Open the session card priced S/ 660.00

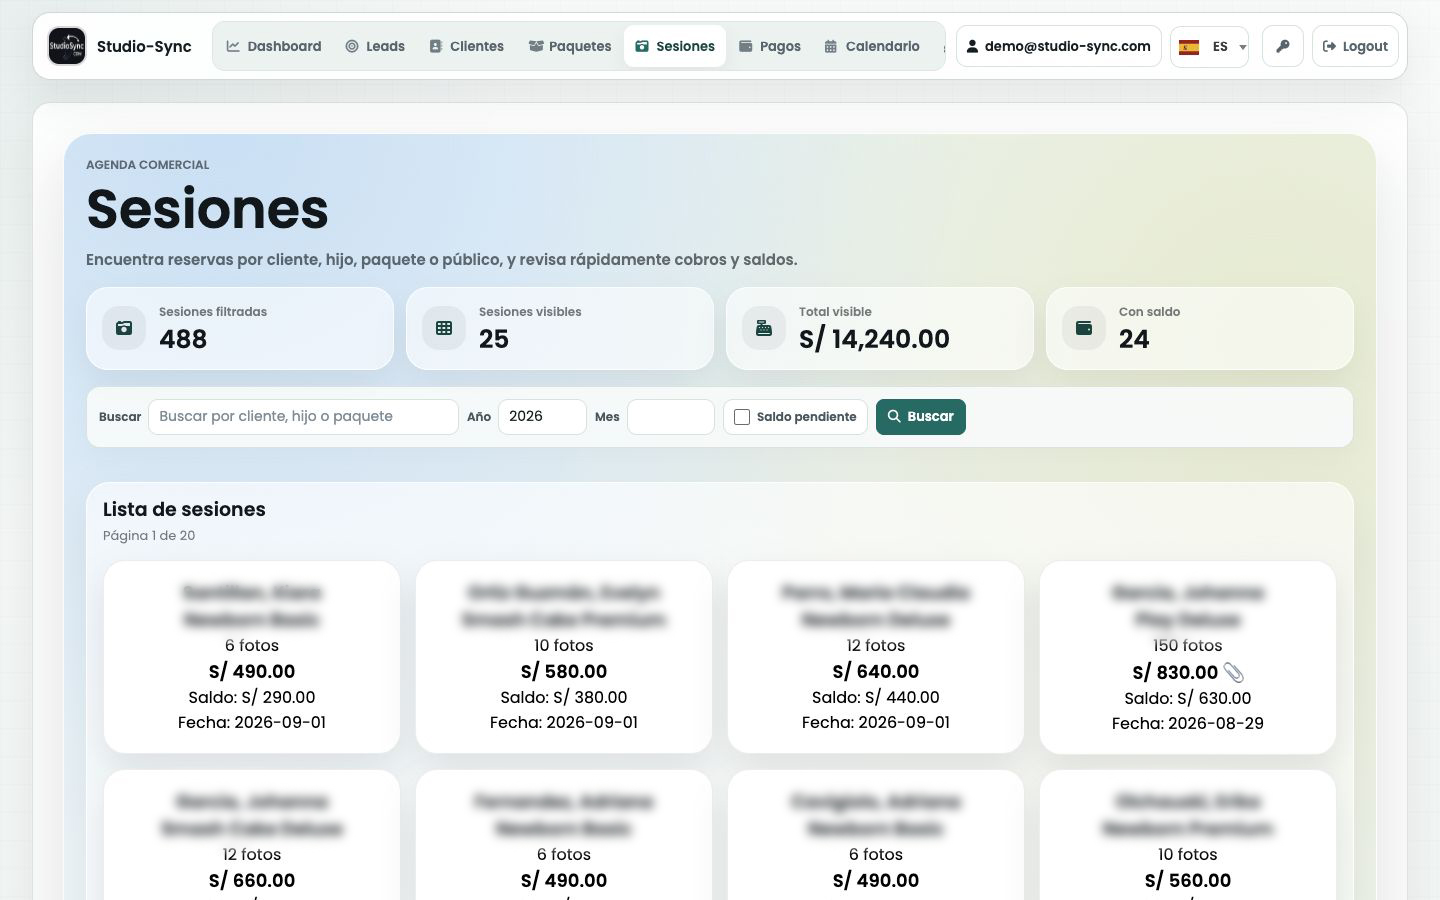252,836
